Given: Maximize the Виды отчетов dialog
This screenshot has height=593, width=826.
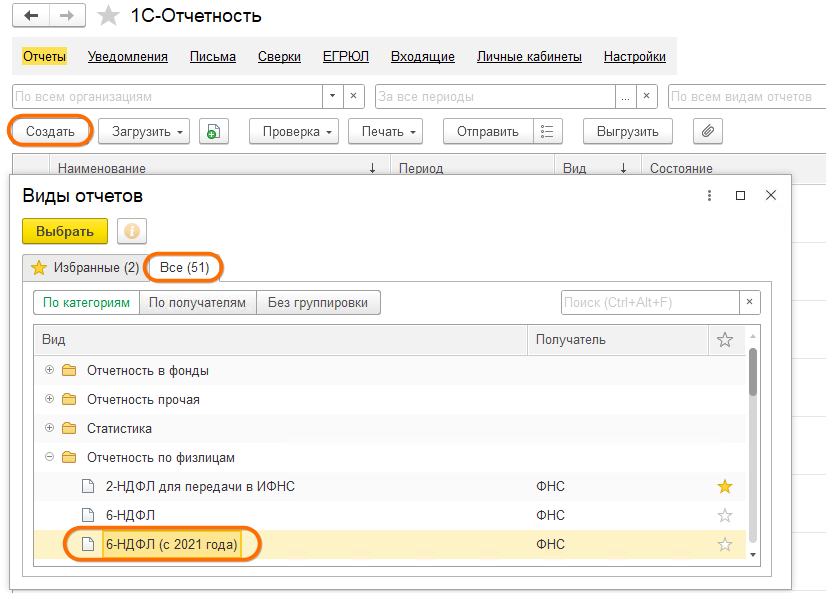Looking at the screenshot, I should [x=740, y=196].
